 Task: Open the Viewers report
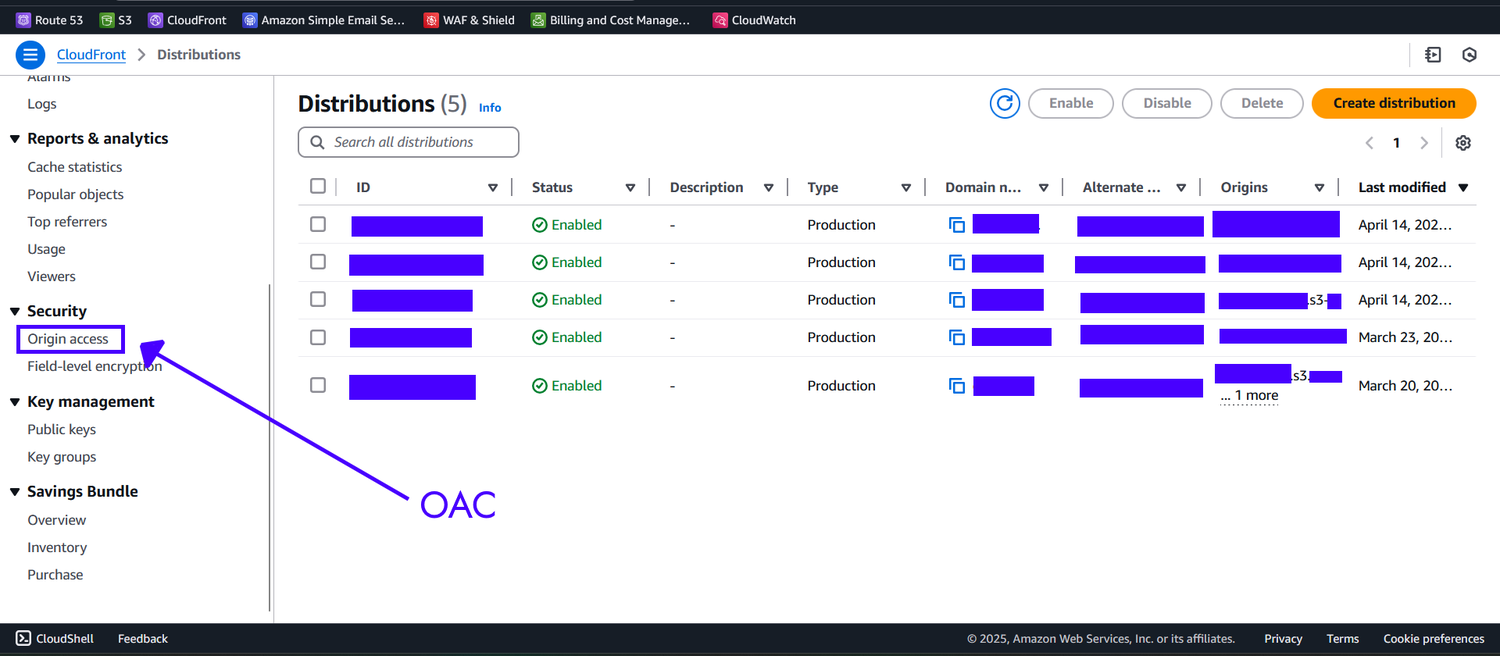(x=51, y=276)
